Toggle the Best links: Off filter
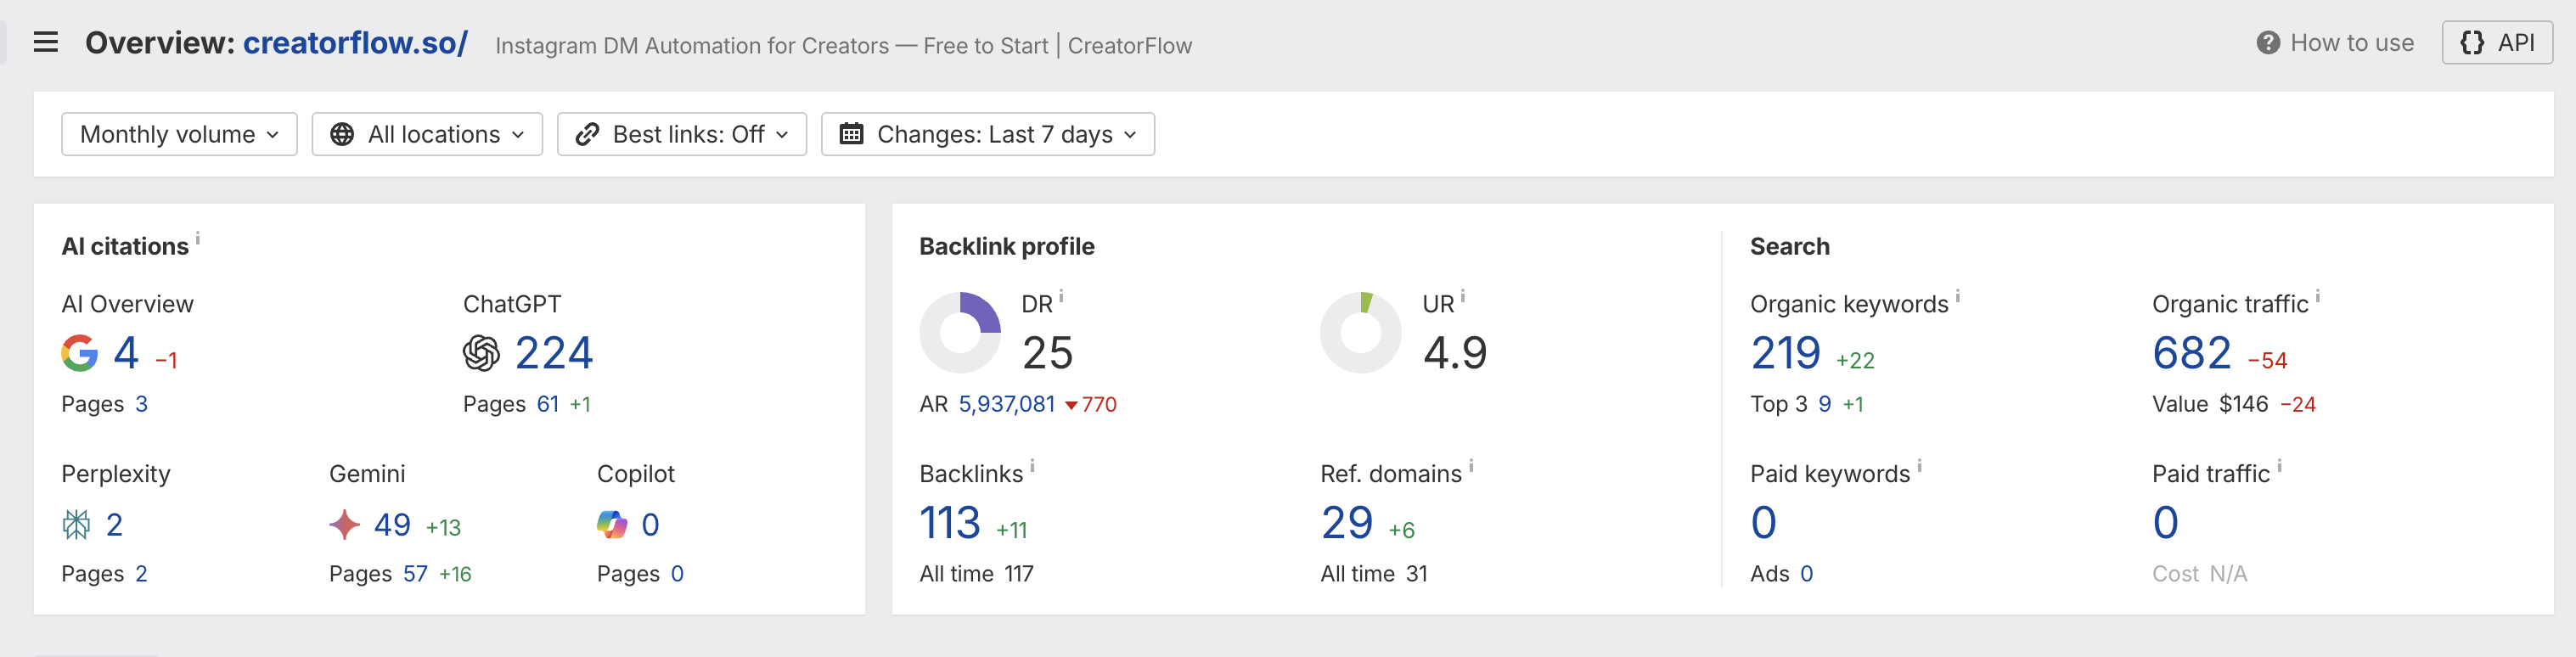The height and width of the screenshot is (657, 2576). pos(682,134)
